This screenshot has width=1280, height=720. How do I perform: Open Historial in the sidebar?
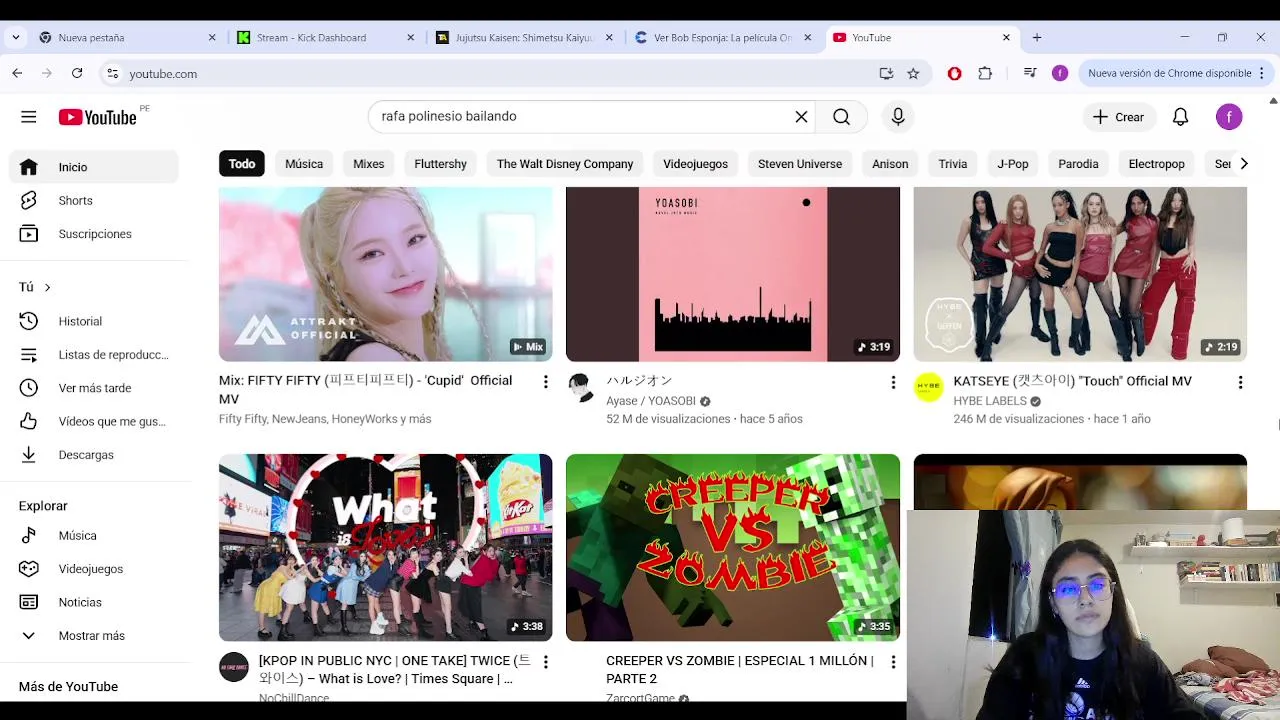[94, 321]
